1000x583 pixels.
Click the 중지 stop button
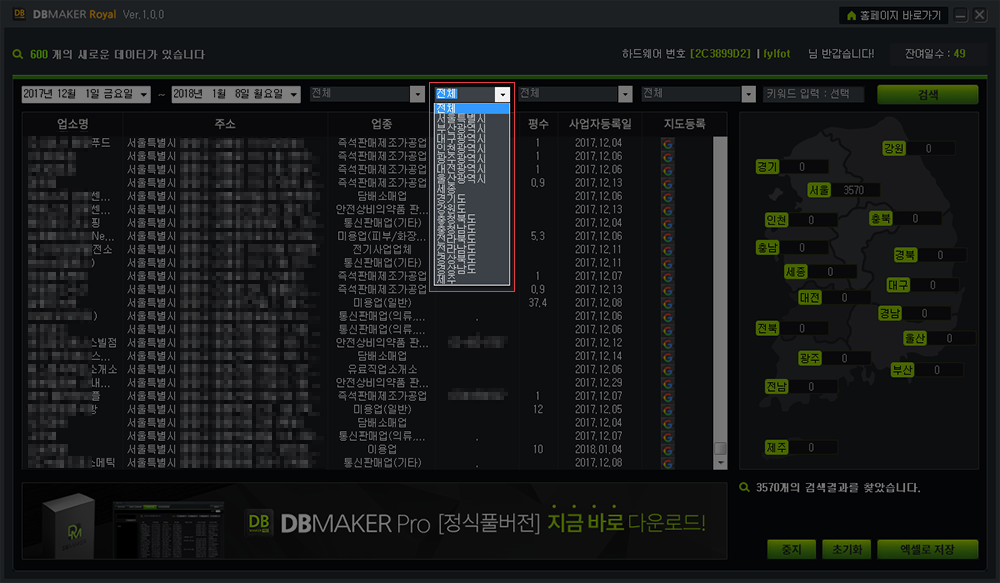point(791,549)
